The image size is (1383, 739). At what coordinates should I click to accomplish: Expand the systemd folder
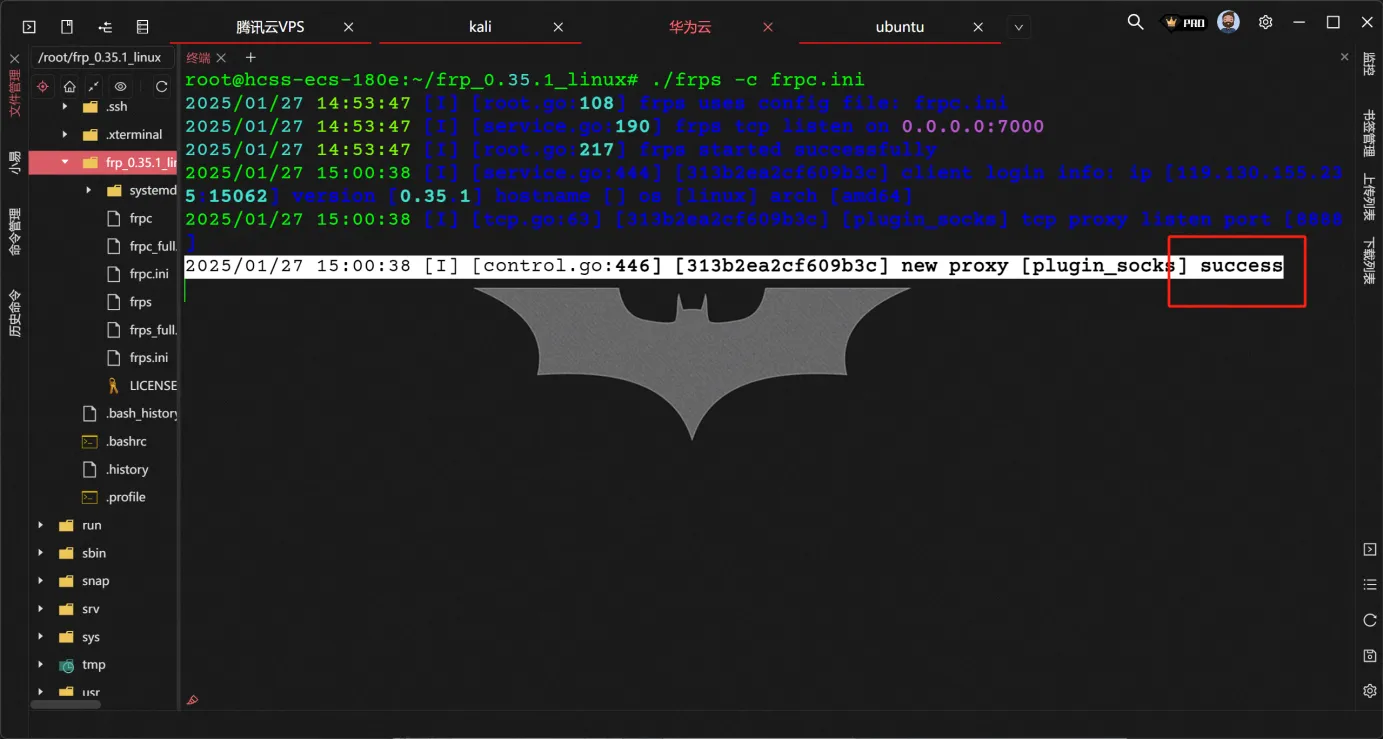(89, 190)
